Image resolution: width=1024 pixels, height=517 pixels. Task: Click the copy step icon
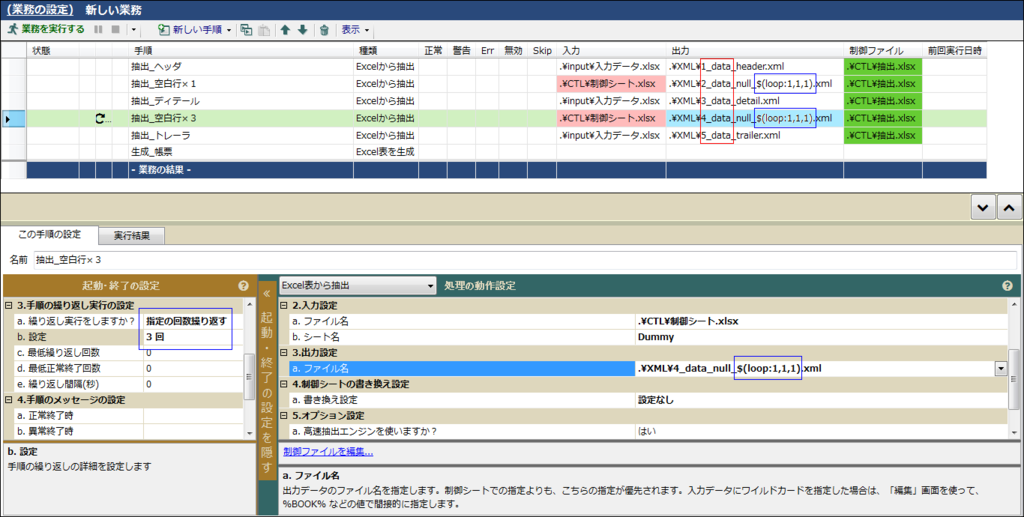(246, 29)
